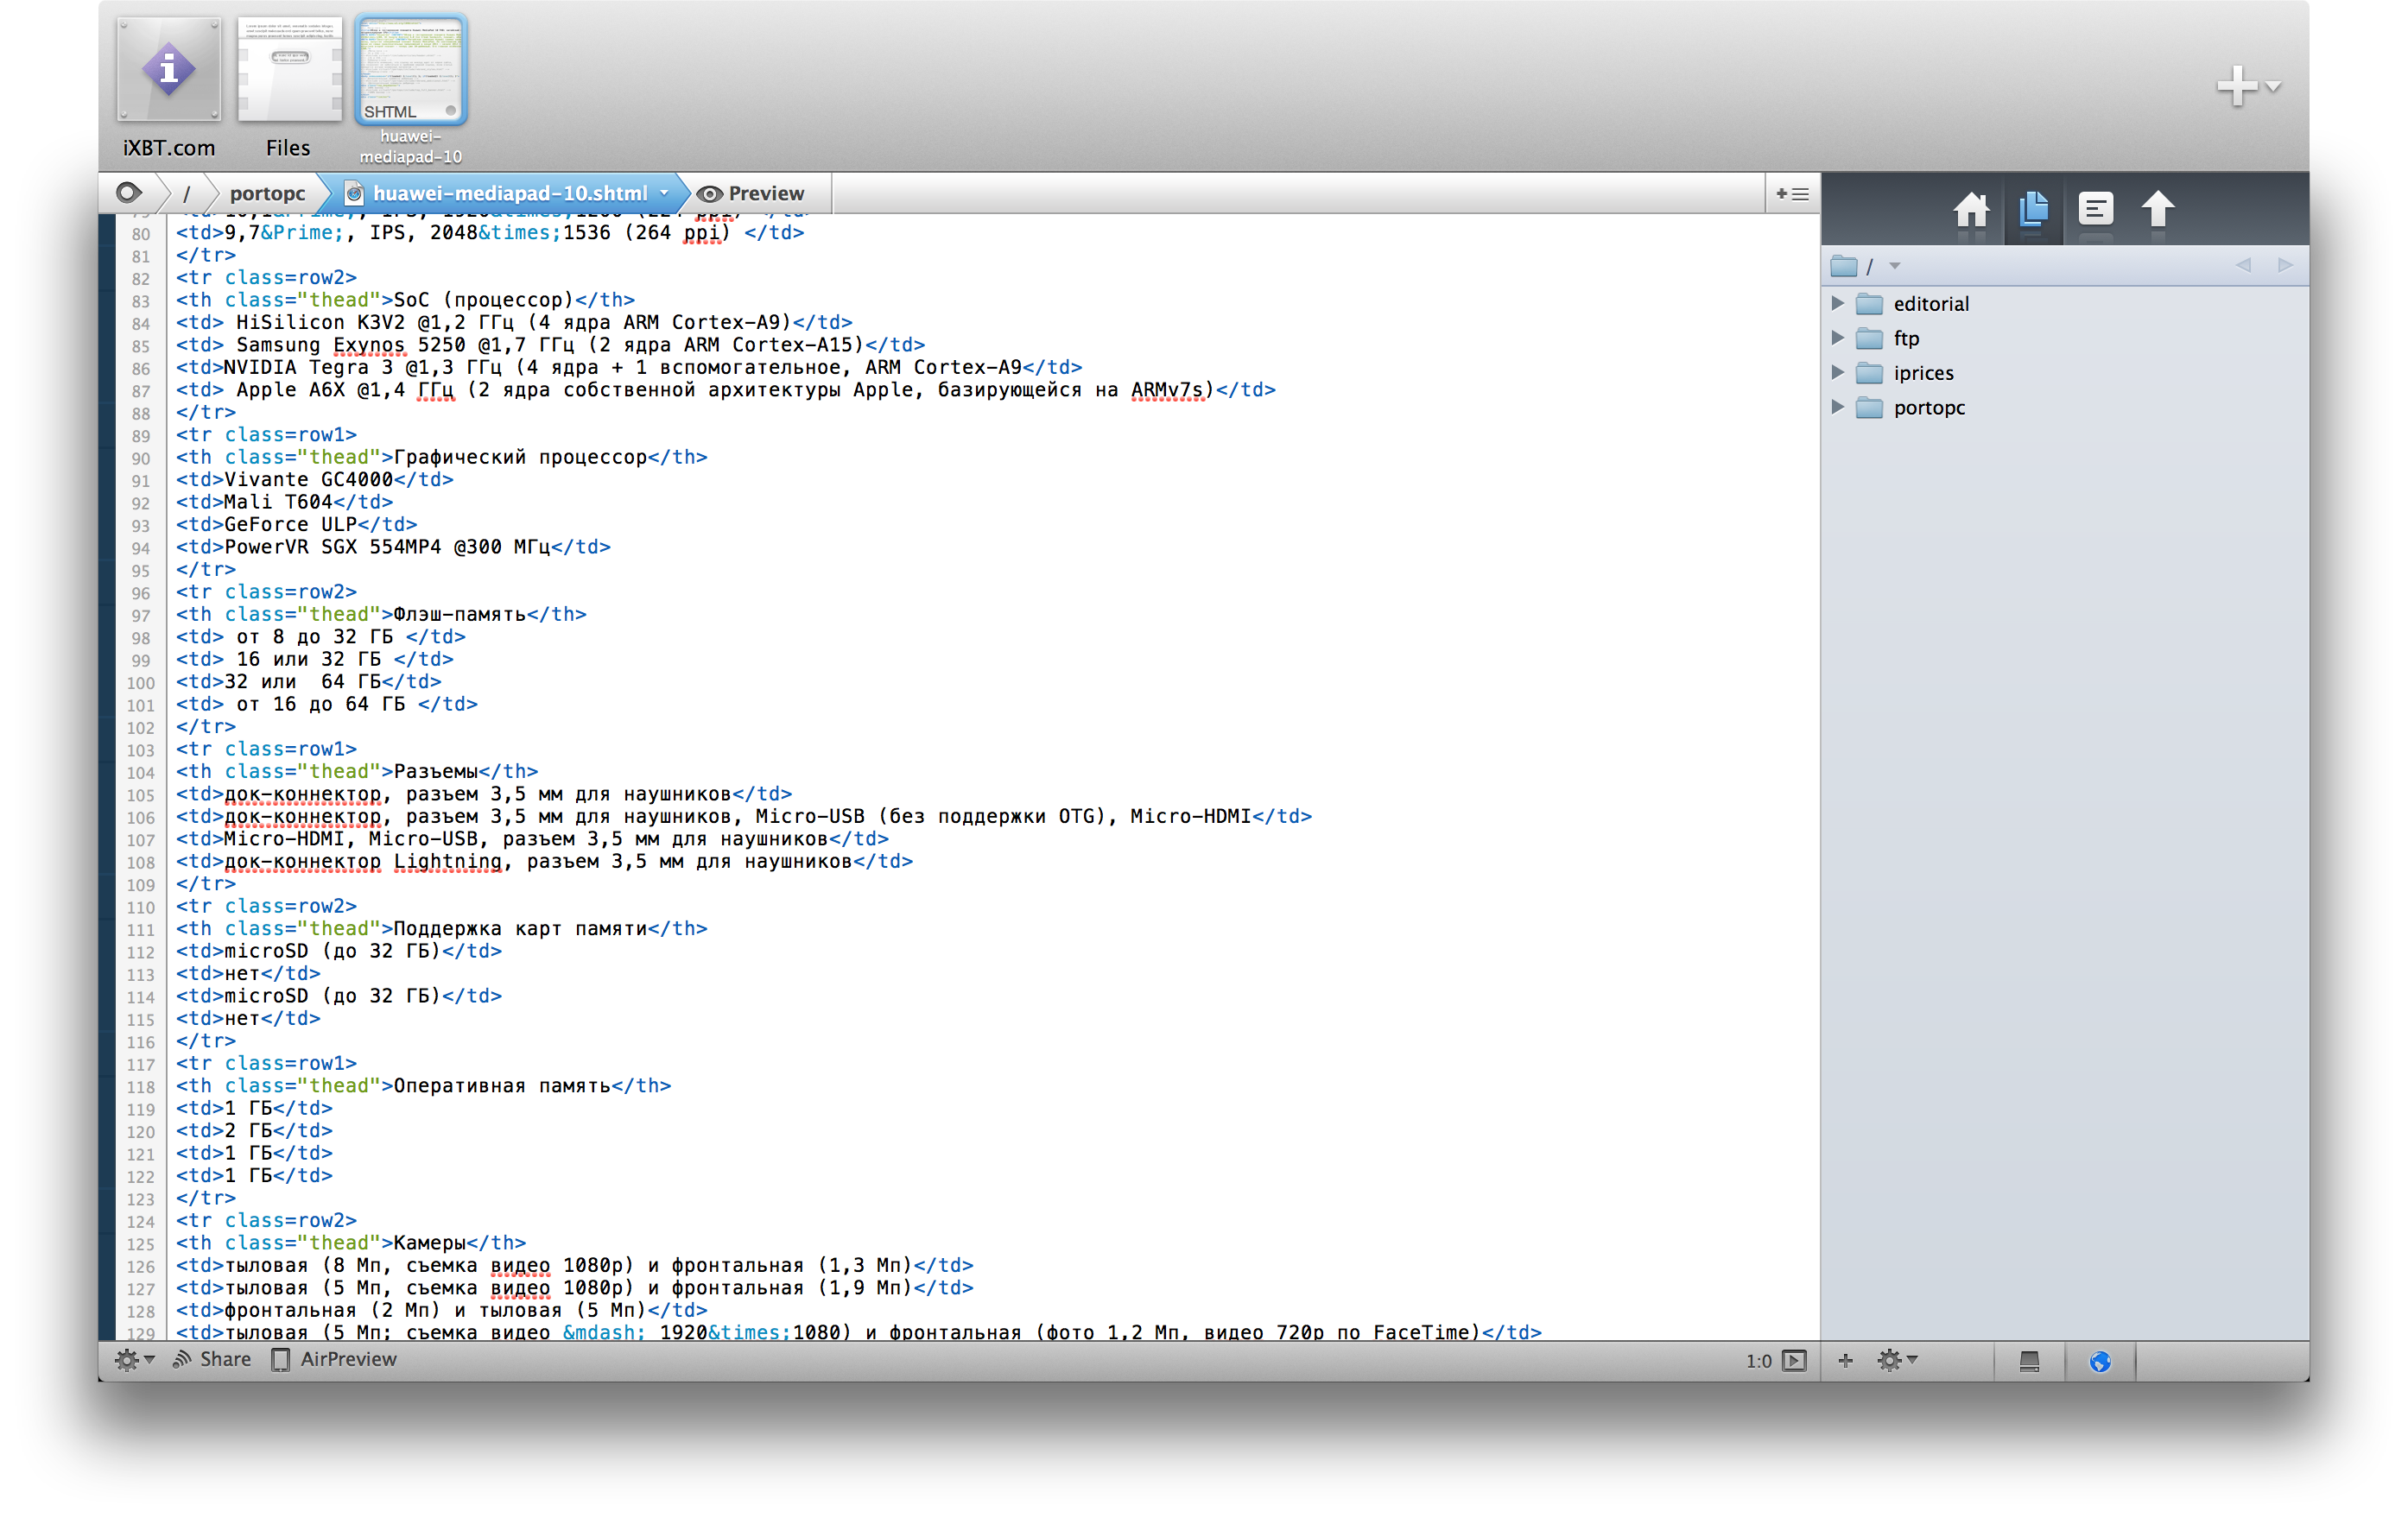Click the home icon in sidebar header
Screen dimensions: 2408x1518
pyautogui.click(x=1970, y=210)
